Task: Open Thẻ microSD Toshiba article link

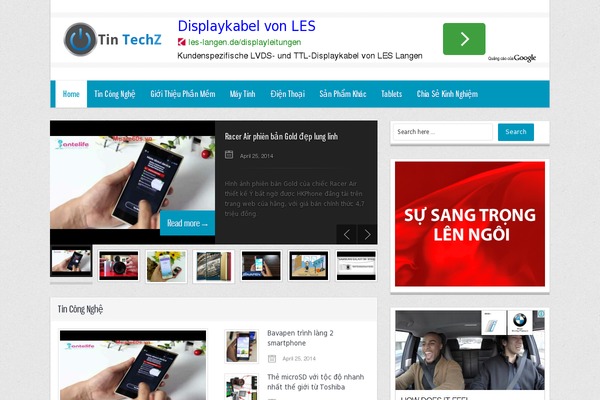Action: click(x=316, y=382)
